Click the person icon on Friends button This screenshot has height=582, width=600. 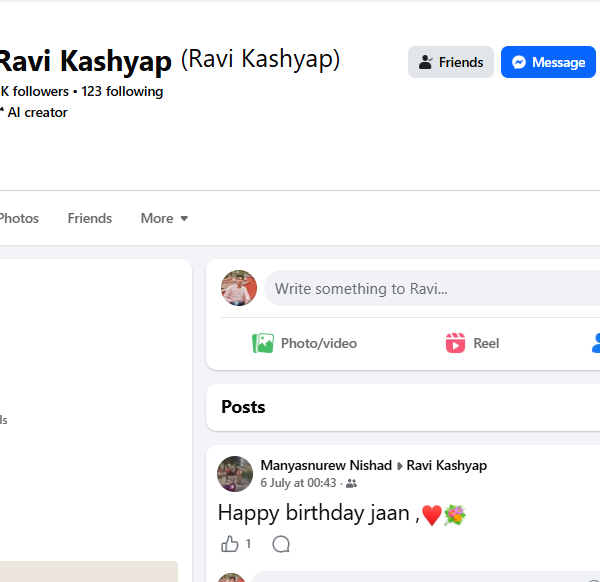(x=426, y=62)
